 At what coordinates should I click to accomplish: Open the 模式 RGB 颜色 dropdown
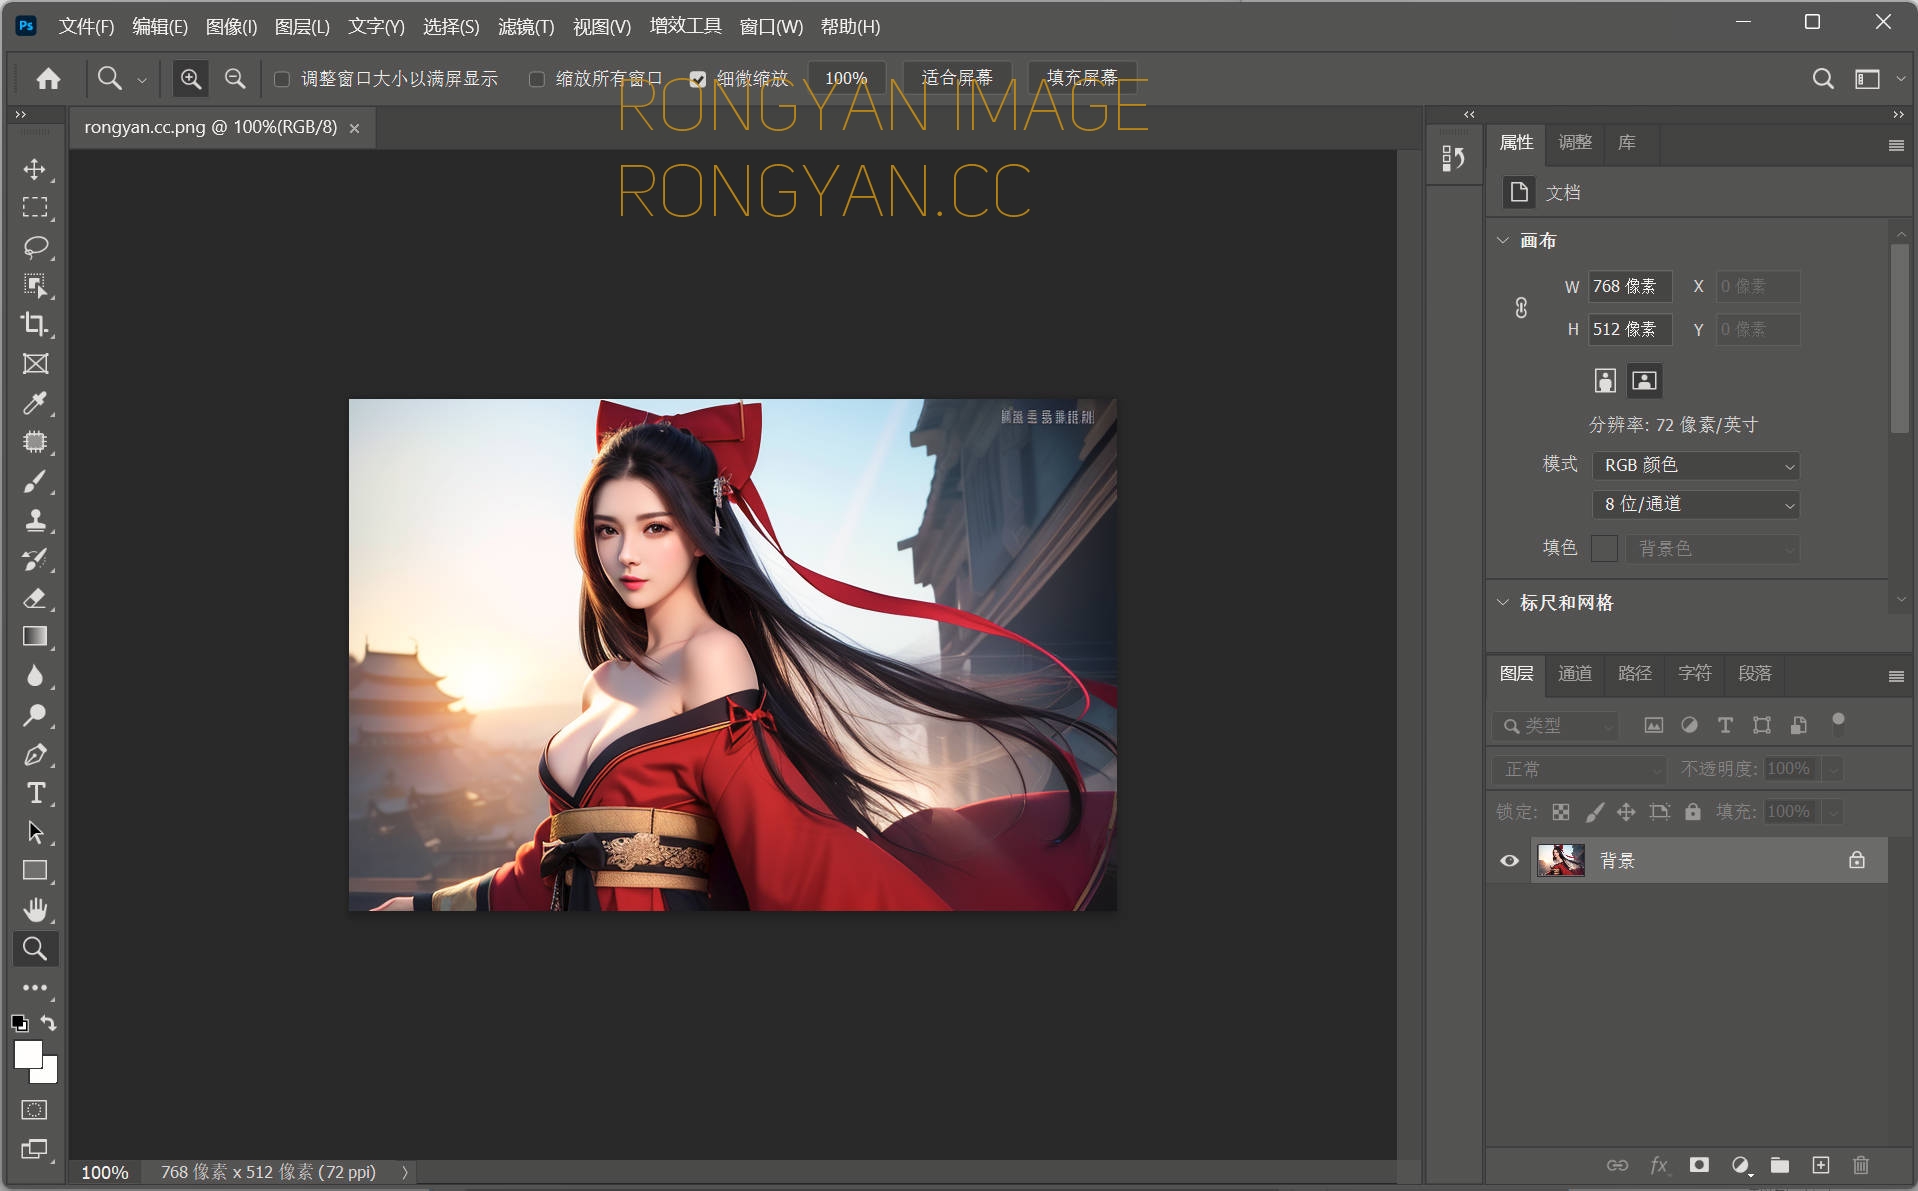1696,465
